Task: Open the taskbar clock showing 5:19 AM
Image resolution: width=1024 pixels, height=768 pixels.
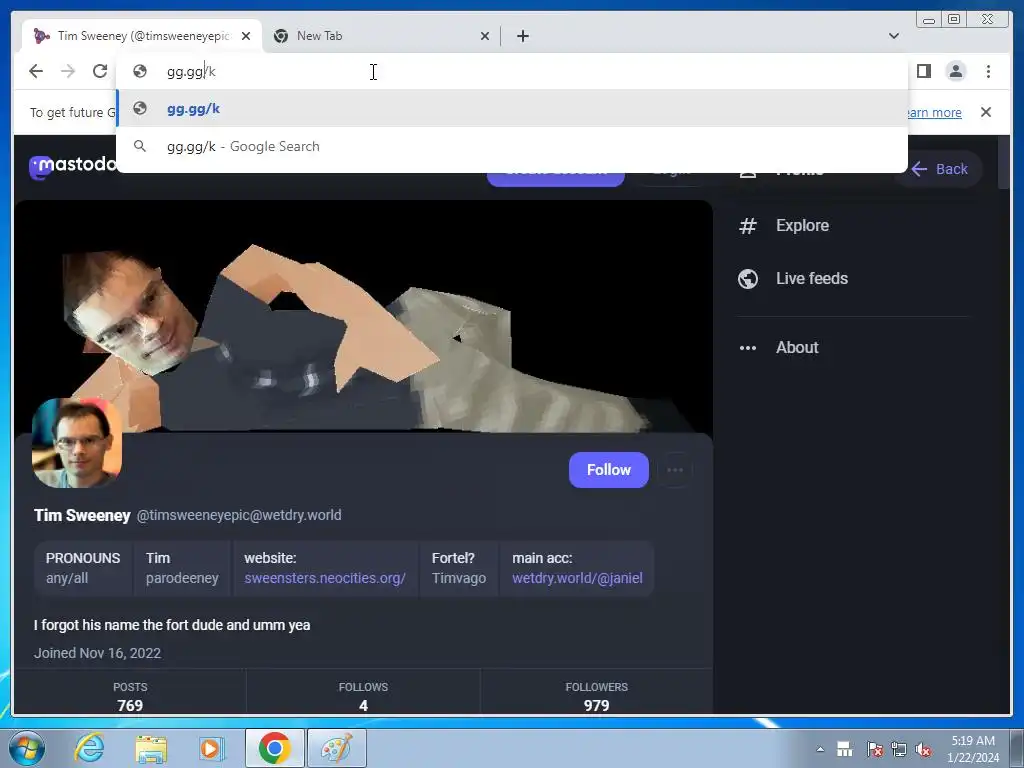Action: (x=973, y=749)
